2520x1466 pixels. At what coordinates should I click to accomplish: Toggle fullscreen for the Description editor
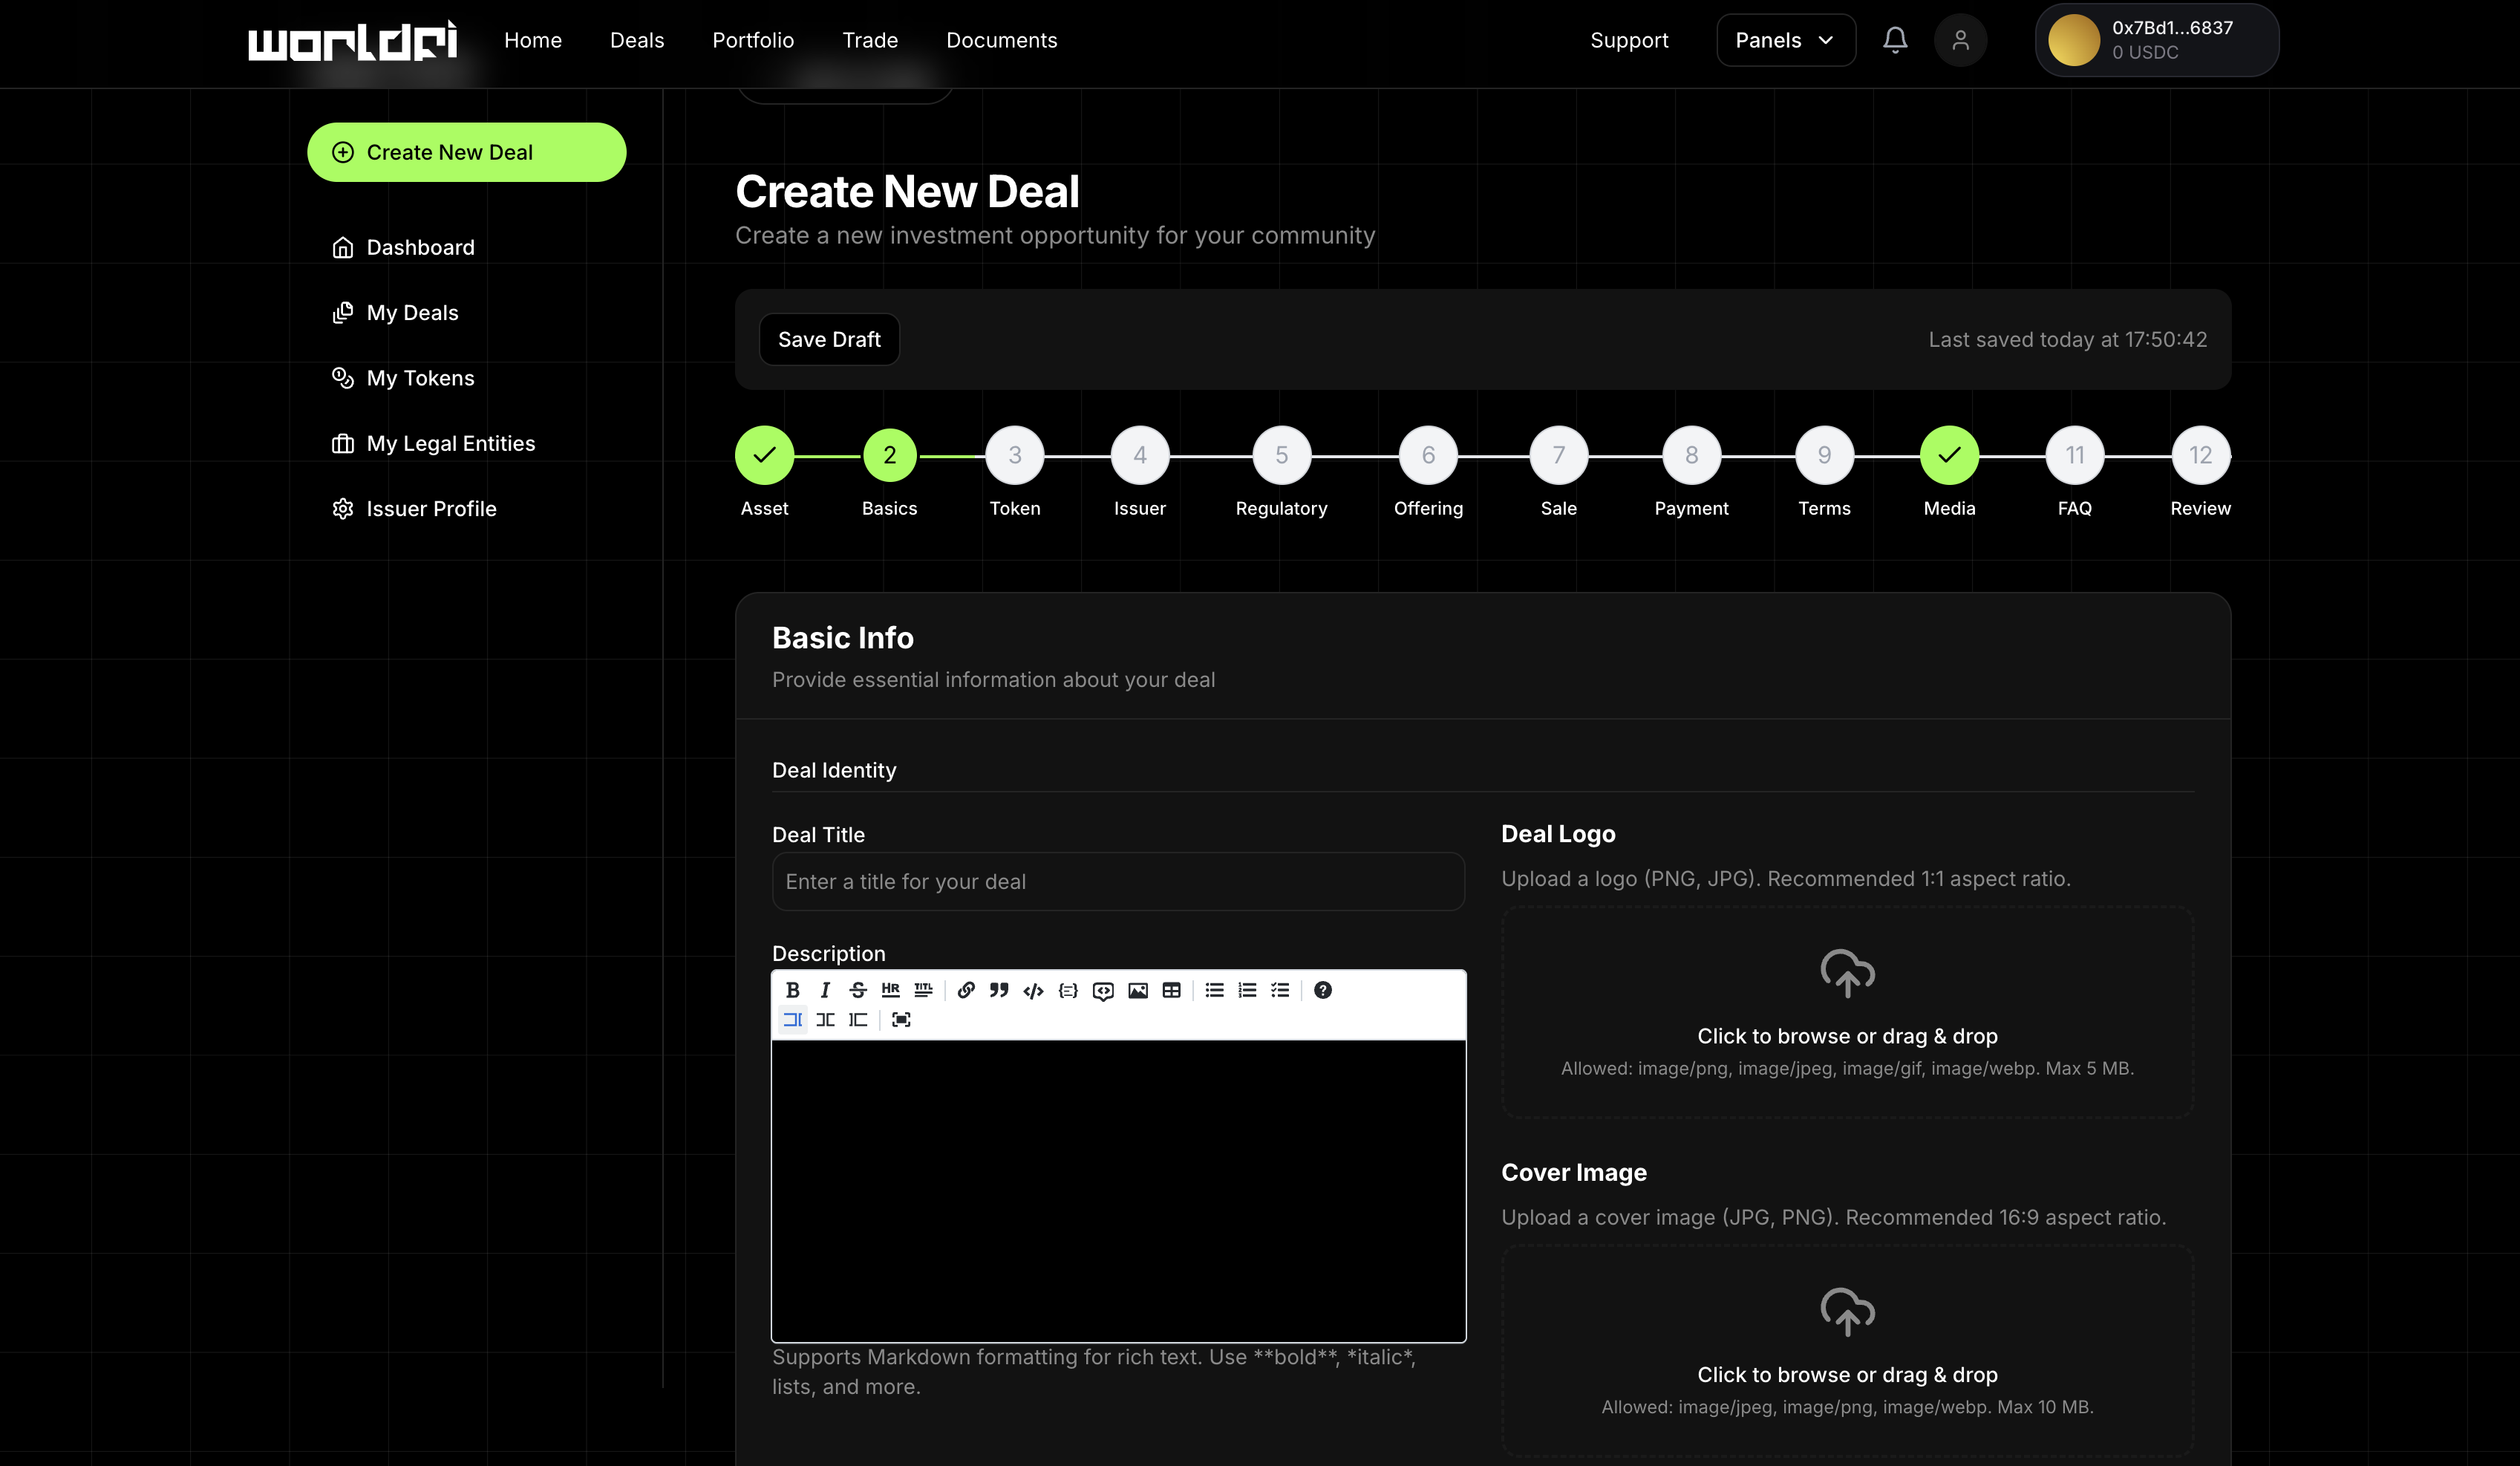point(901,1020)
